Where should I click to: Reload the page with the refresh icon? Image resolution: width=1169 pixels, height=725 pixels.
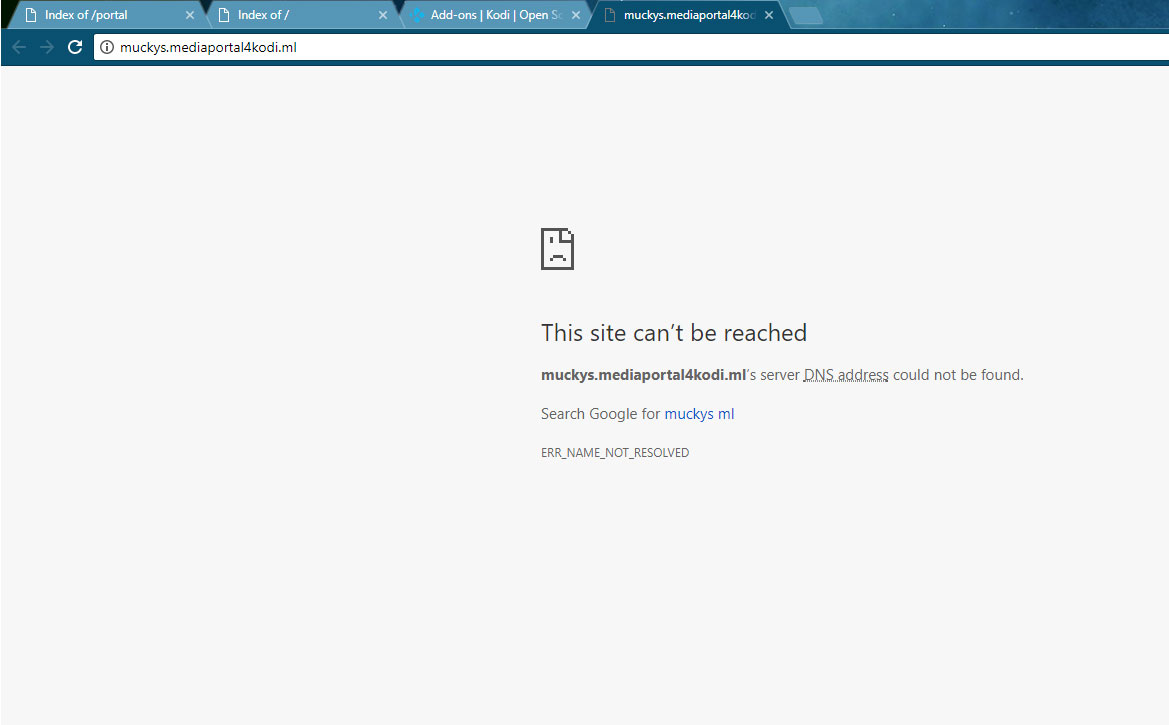(x=75, y=47)
